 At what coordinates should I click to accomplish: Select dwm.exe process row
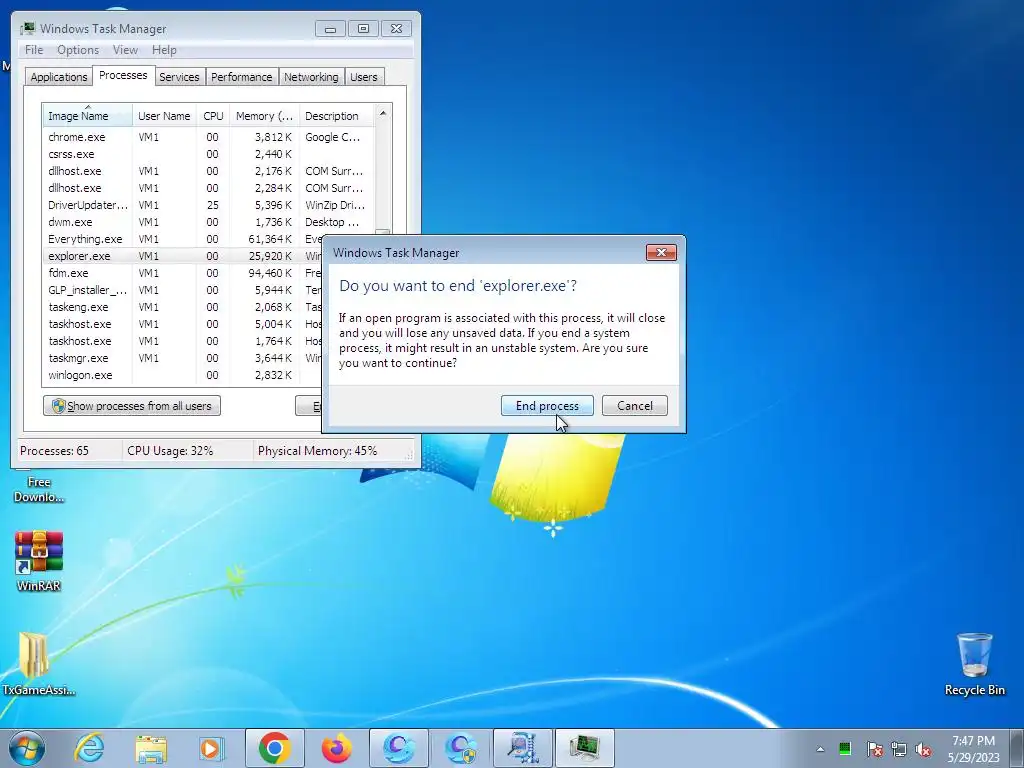[x=208, y=222]
